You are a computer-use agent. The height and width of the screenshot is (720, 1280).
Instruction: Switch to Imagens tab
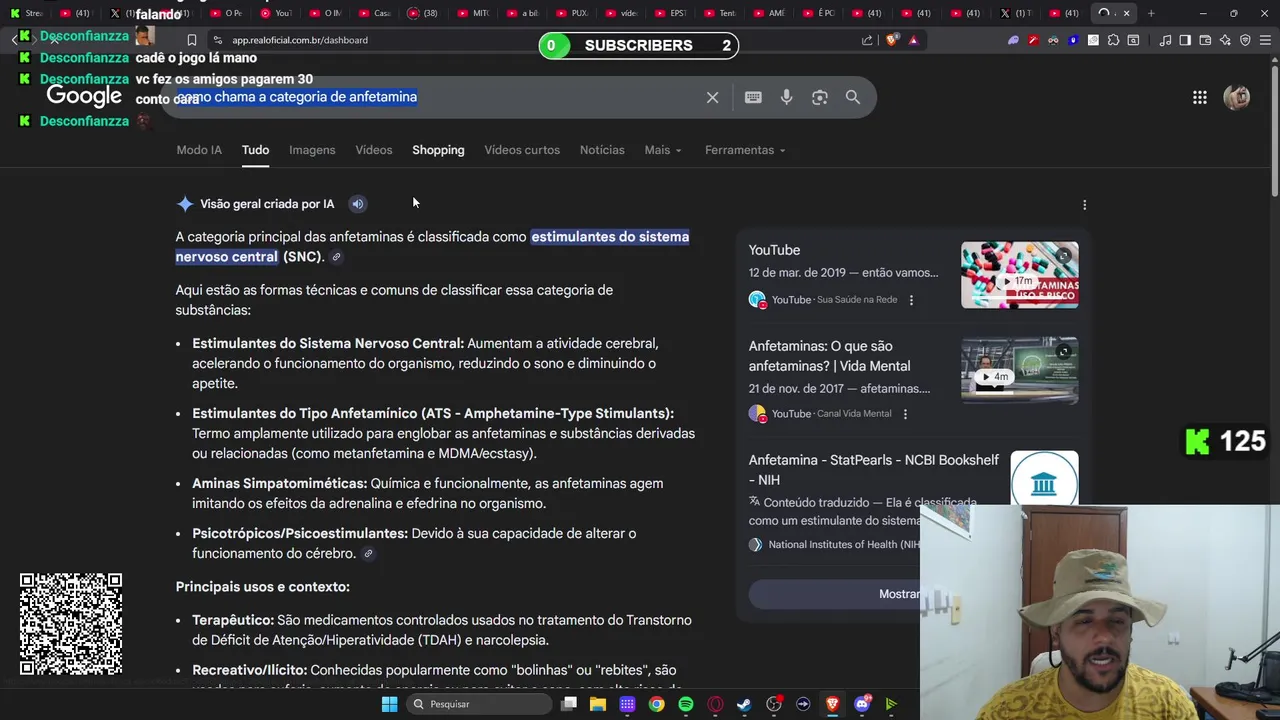click(312, 150)
